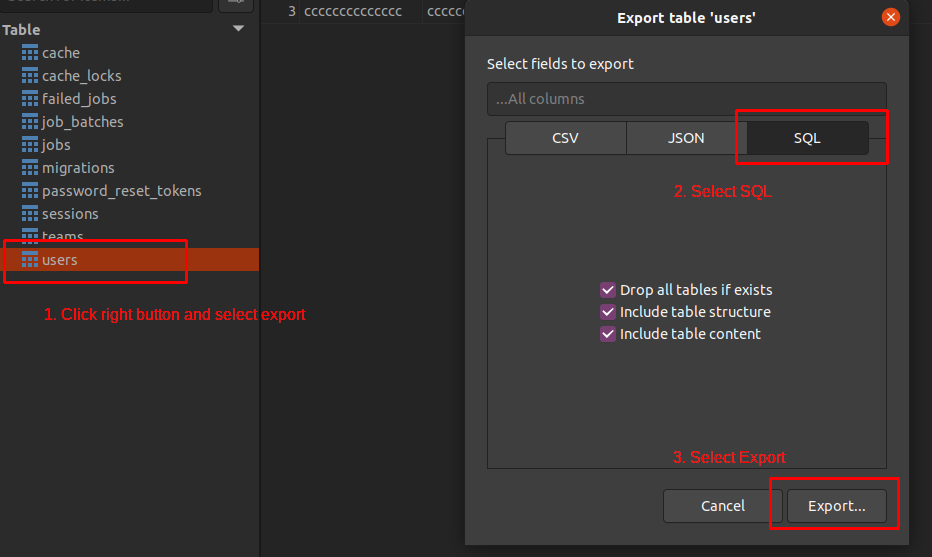This screenshot has height=557, width=932.
Task: Click the migrations table icon
Action: (30, 168)
